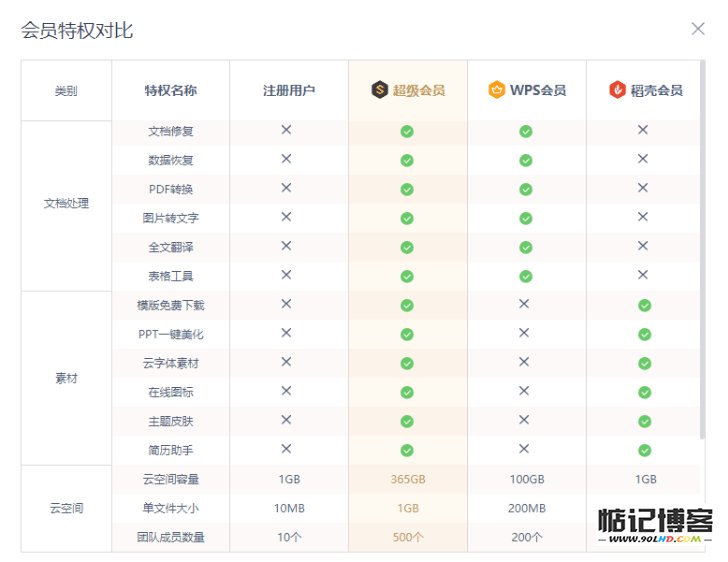Select the 团队成员数量 privilege name
Screen dimensions: 728x562
(170, 537)
